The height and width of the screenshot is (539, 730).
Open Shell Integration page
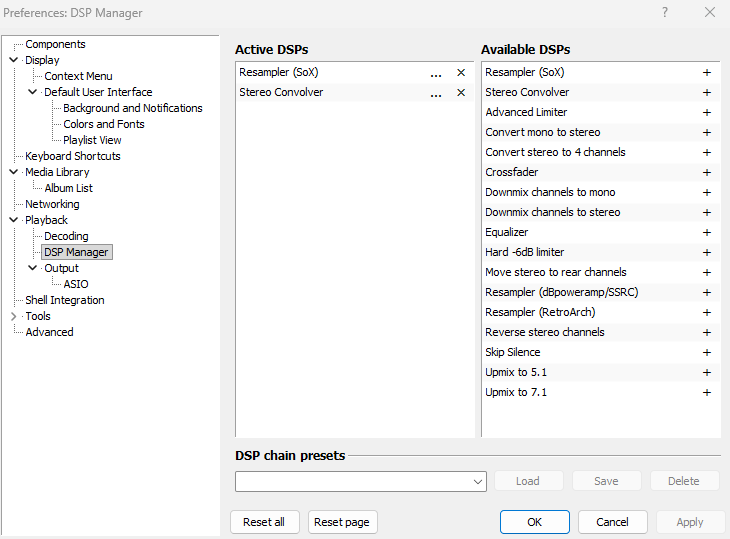[x=65, y=300]
